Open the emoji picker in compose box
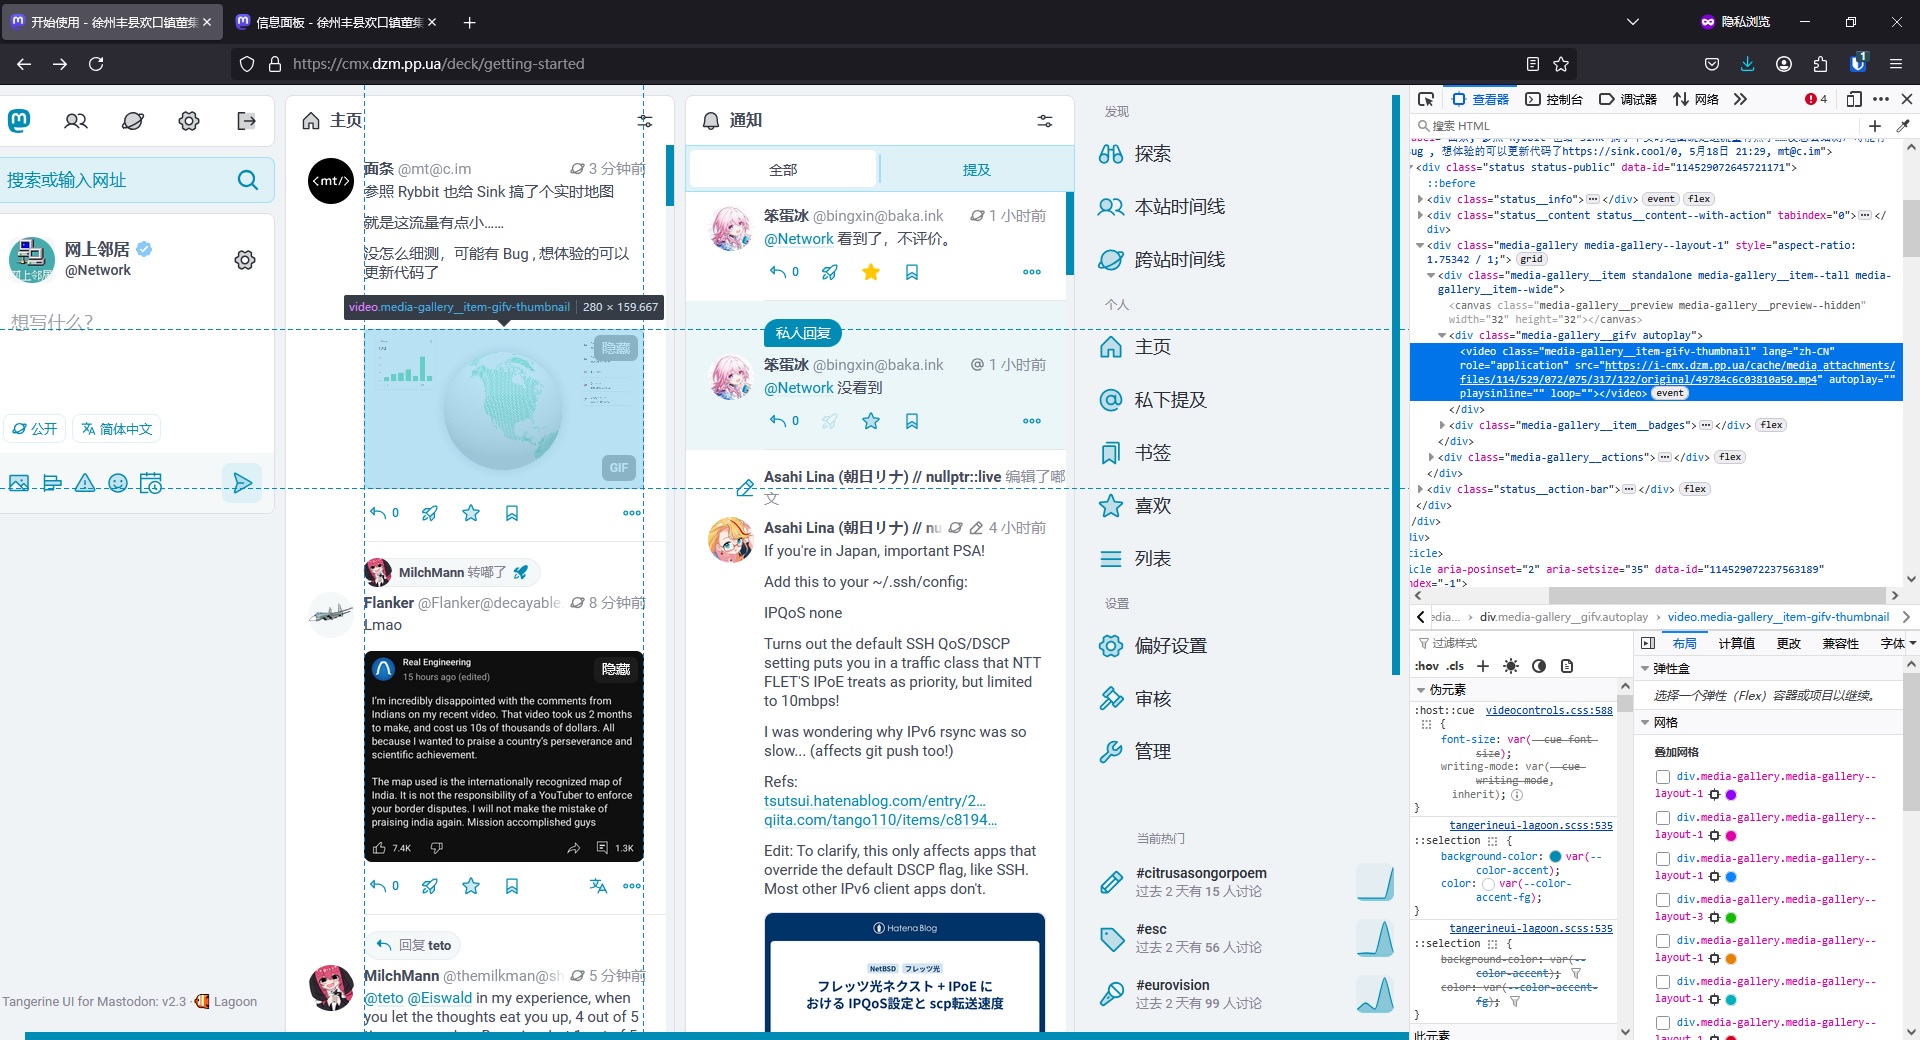This screenshot has width=1920, height=1040. 118,484
